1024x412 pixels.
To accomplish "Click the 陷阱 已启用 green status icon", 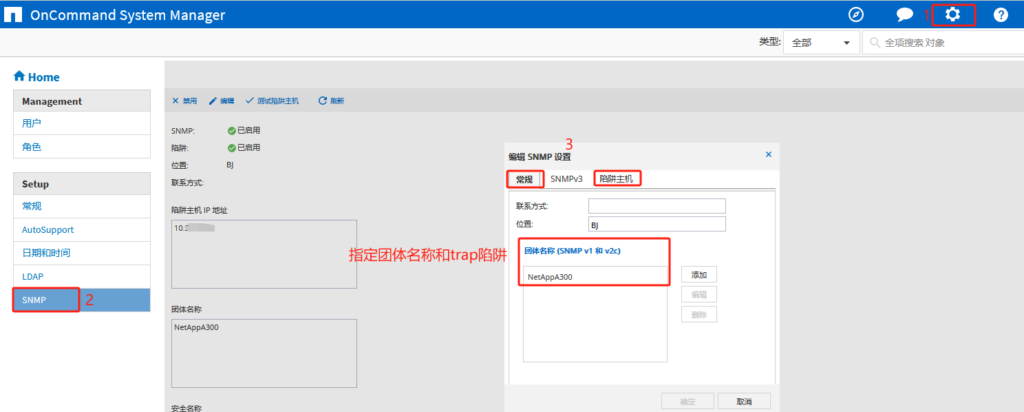I will 231,148.
